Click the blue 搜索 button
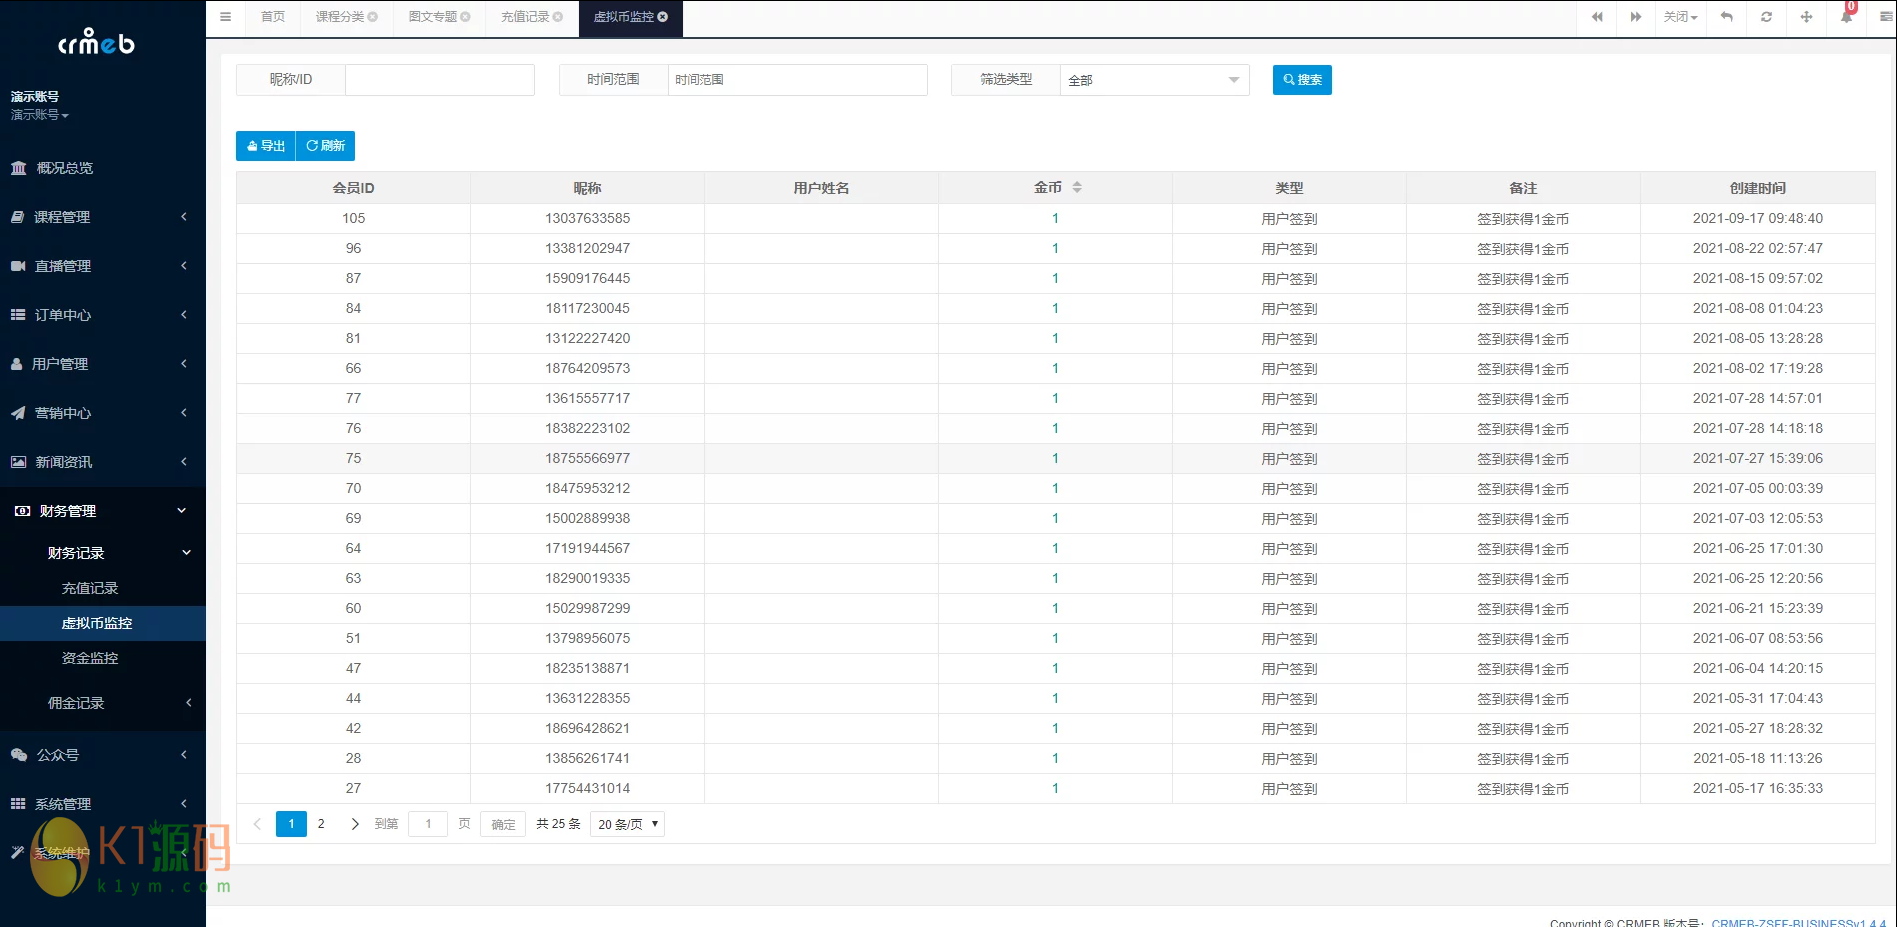The width and height of the screenshot is (1897, 927). (1302, 80)
